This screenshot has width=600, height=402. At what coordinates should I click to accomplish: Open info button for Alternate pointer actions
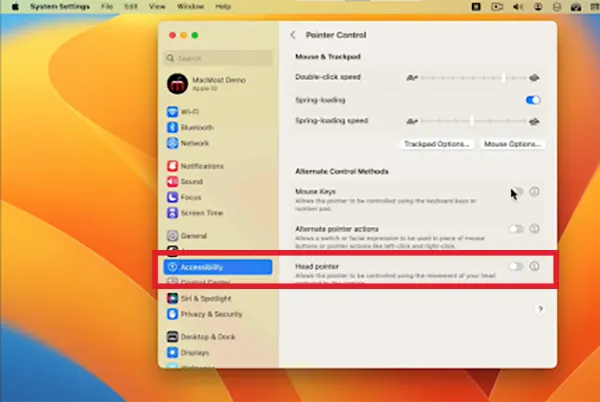[535, 229]
